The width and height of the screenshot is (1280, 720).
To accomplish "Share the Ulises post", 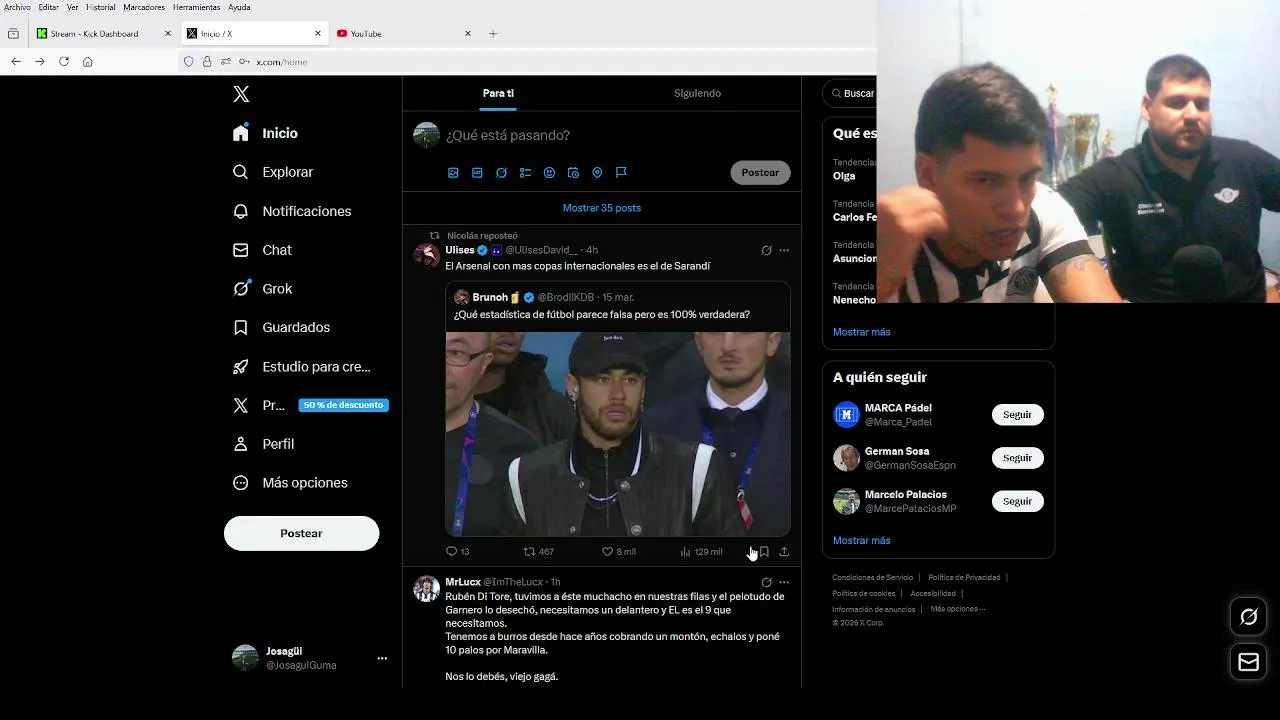I will pyautogui.click(x=784, y=552).
